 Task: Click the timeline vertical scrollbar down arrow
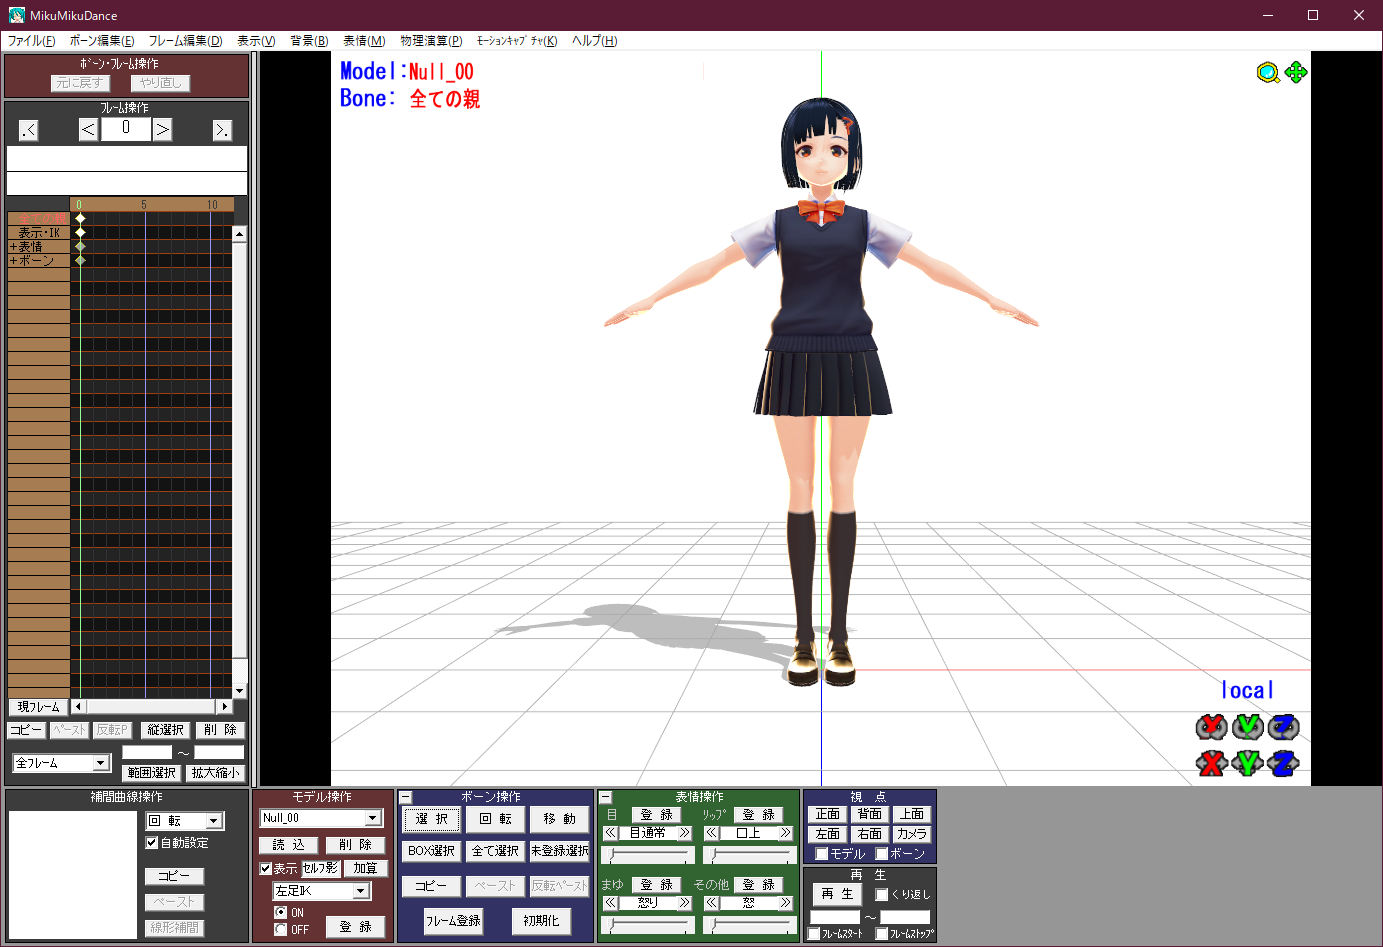coord(239,691)
